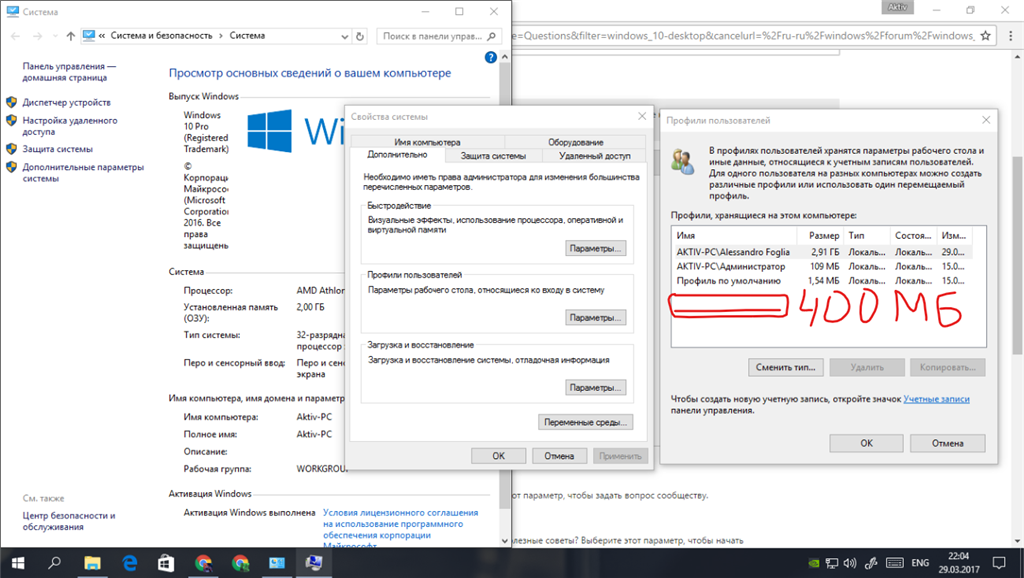Click the Система и безопасность breadcrumb

(x=161, y=36)
